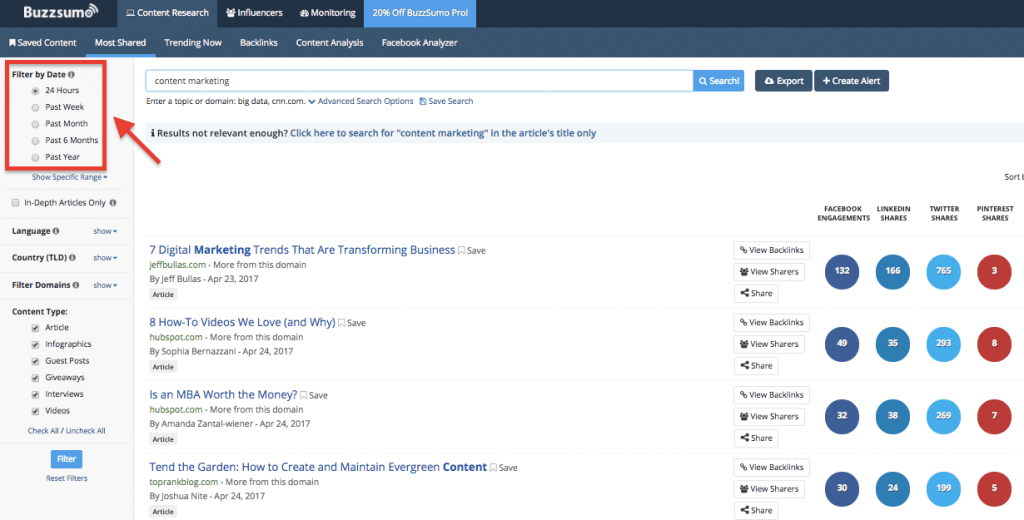
Task: Switch to the Trending Now tab
Action: pos(193,42)
